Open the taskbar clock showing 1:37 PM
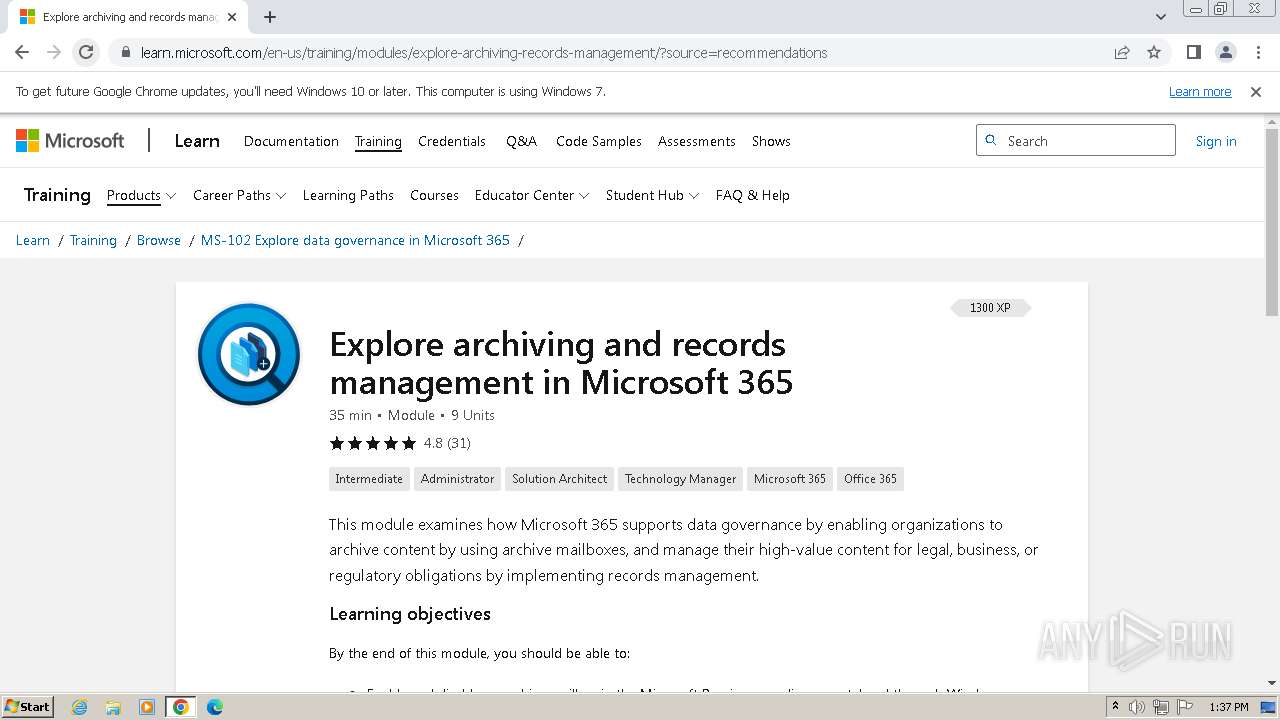Screen dimensions: 1280x720 tap(1229, 707)
